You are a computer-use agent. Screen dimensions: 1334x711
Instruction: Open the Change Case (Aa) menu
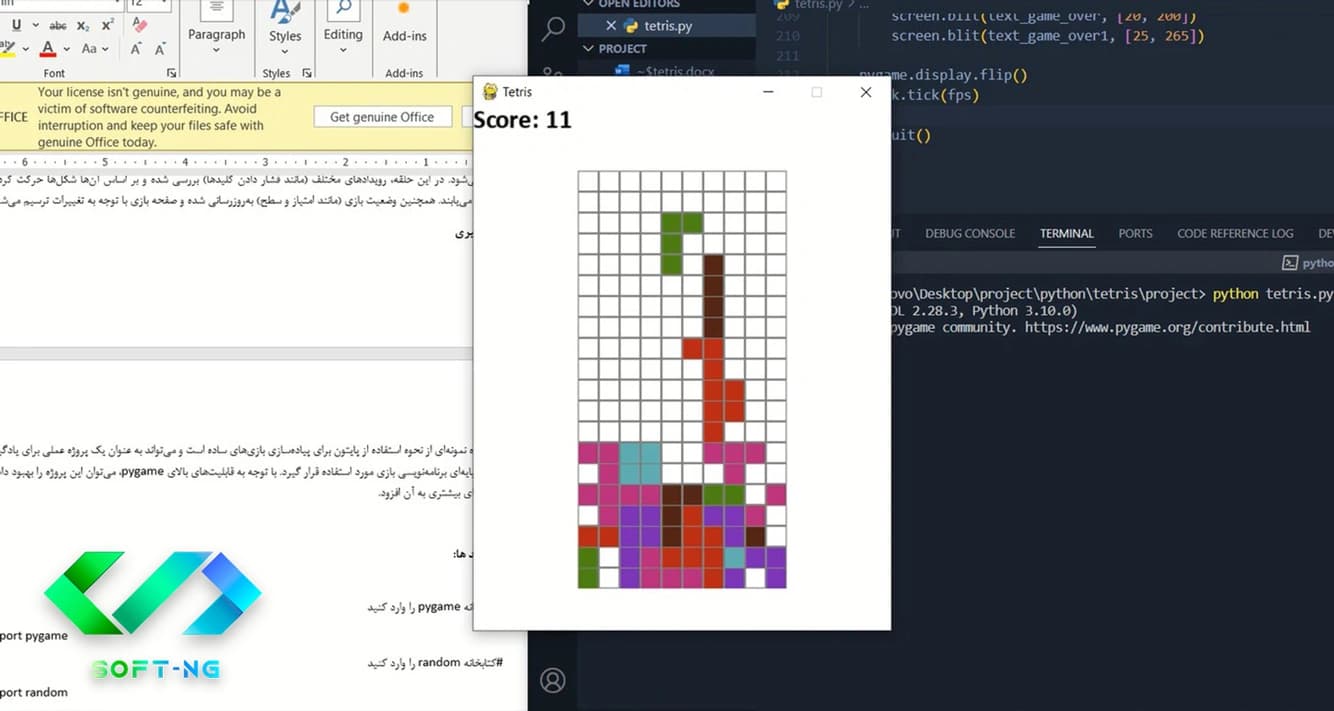click(x=95, y=48)
